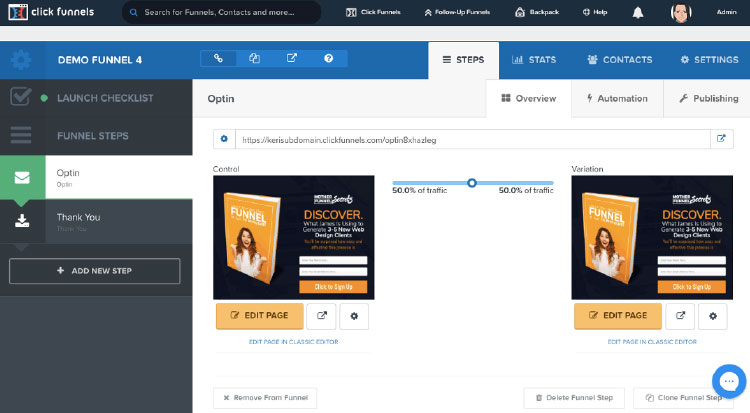Open Click Funnels menu in top nav
The width and height of the screenshot is (750, 413).
374,12
